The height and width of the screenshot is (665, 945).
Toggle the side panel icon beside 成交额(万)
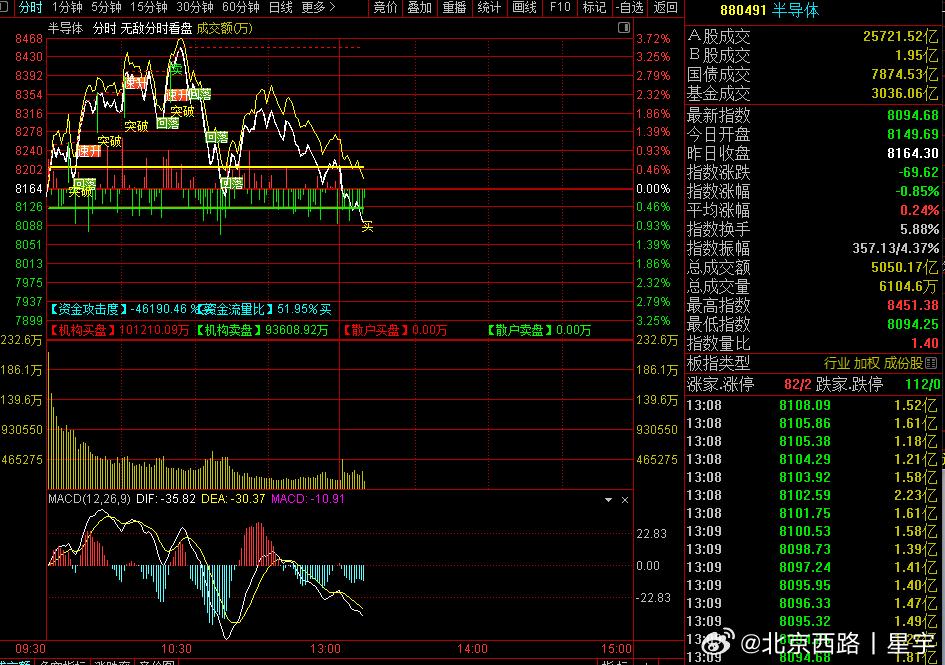pos(624,28)
